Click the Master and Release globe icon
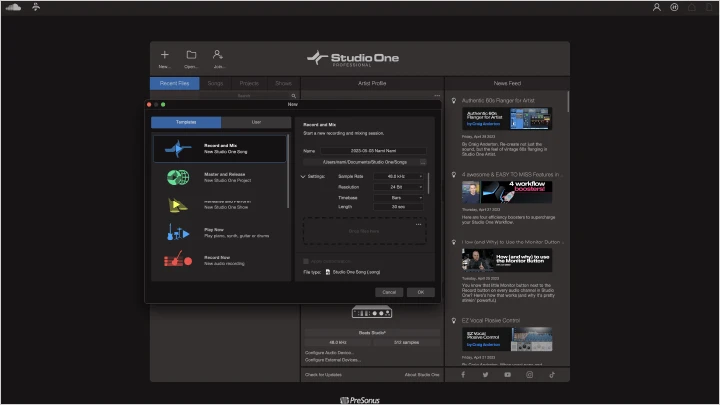This screenshot has height=405, width=720. pos(178,177)
